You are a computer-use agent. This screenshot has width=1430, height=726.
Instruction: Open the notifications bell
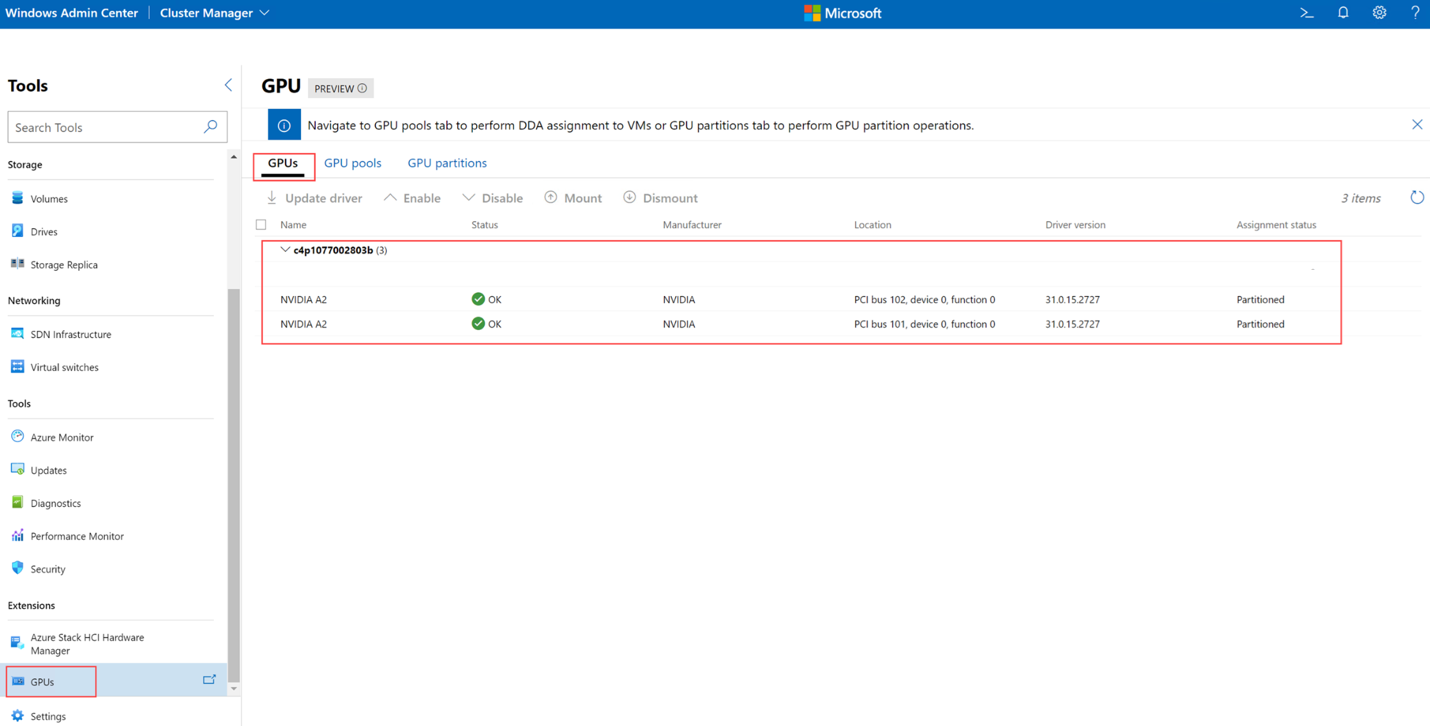pos(1343,13)
